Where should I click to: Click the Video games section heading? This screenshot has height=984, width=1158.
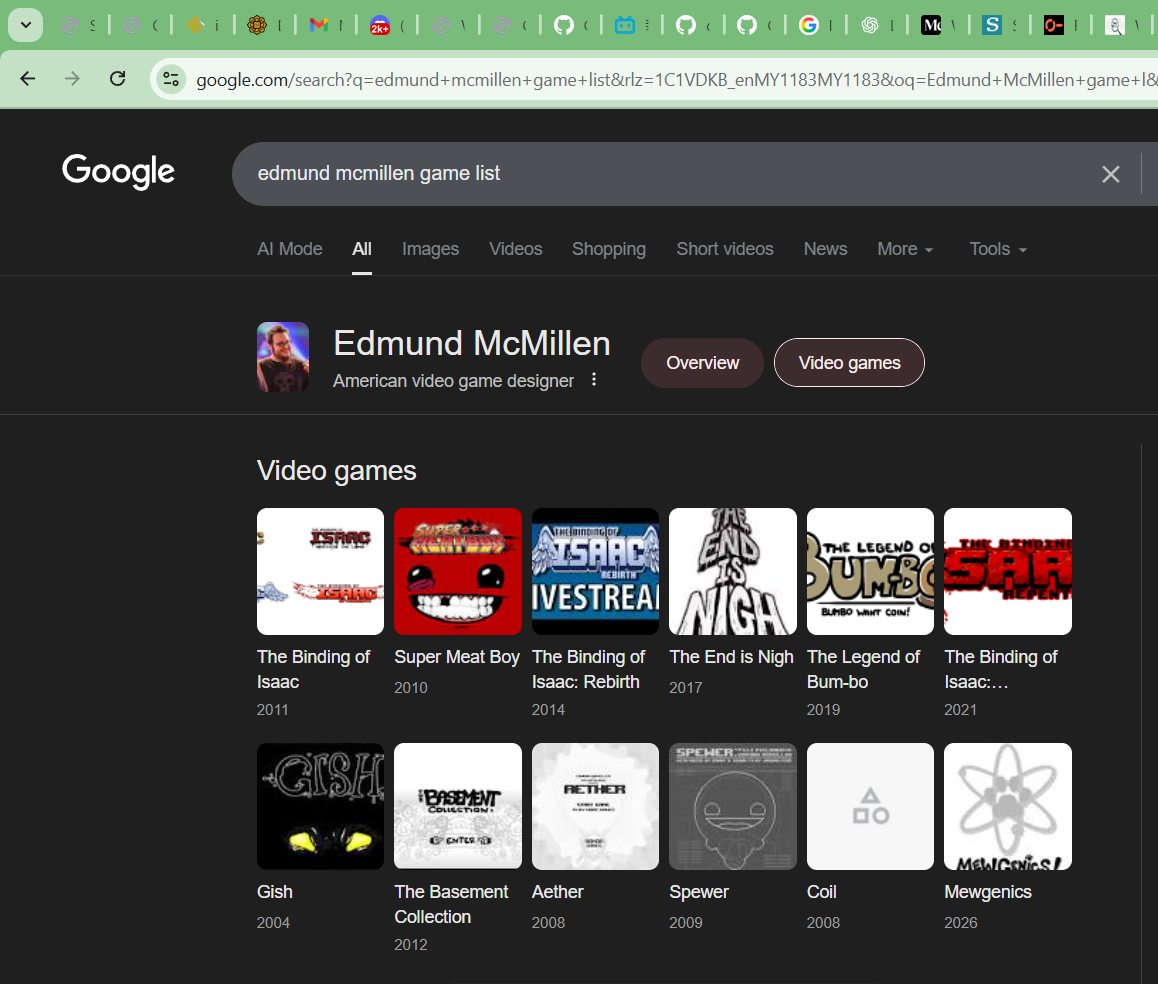click(337, 471)
